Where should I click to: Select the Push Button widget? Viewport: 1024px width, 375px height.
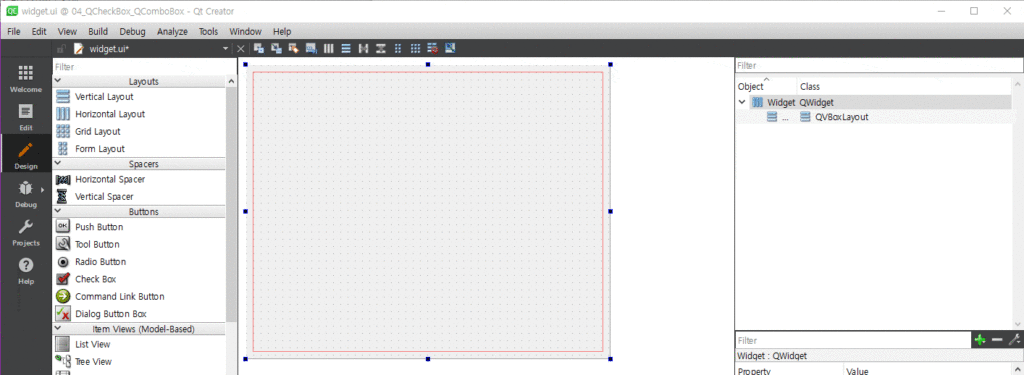click(x=99, y=227)
